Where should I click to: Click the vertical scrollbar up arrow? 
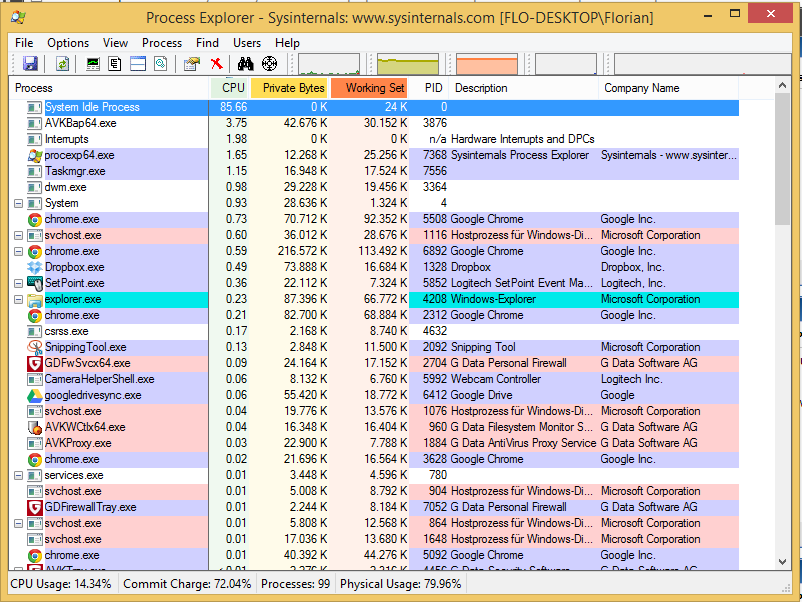[783, 85]
